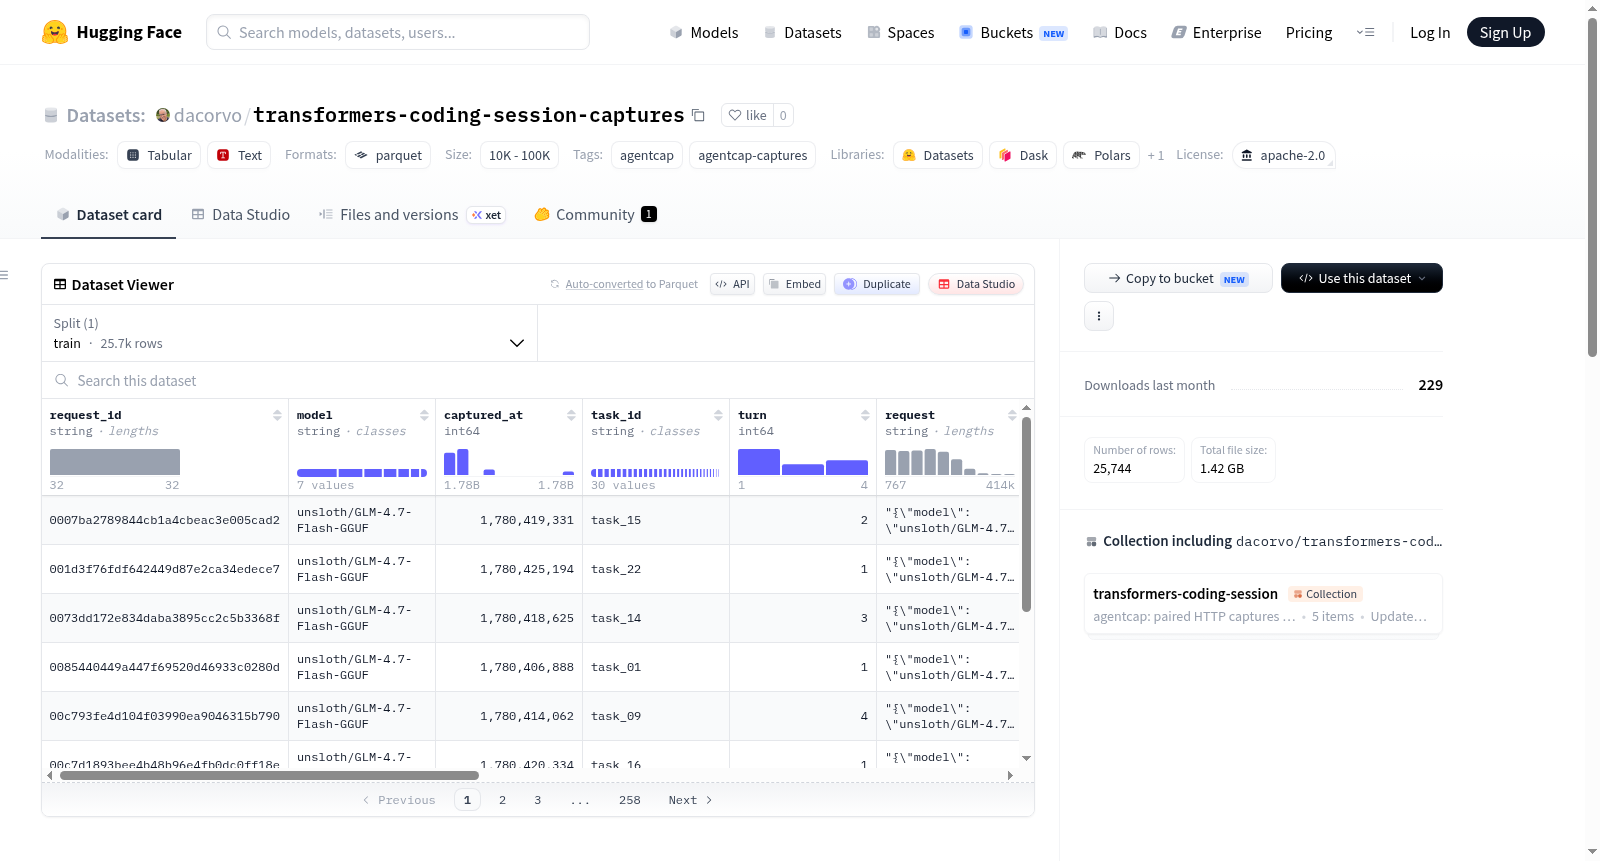The width and height of the screenshot is (1600, 861).
Task: Click the Text modality tag
Action: click(240, 155)
